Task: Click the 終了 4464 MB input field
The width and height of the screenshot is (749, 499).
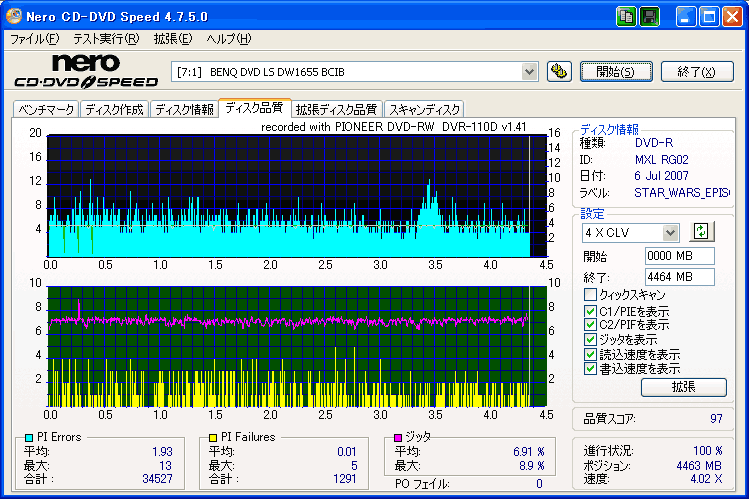Action: (680, 277)
